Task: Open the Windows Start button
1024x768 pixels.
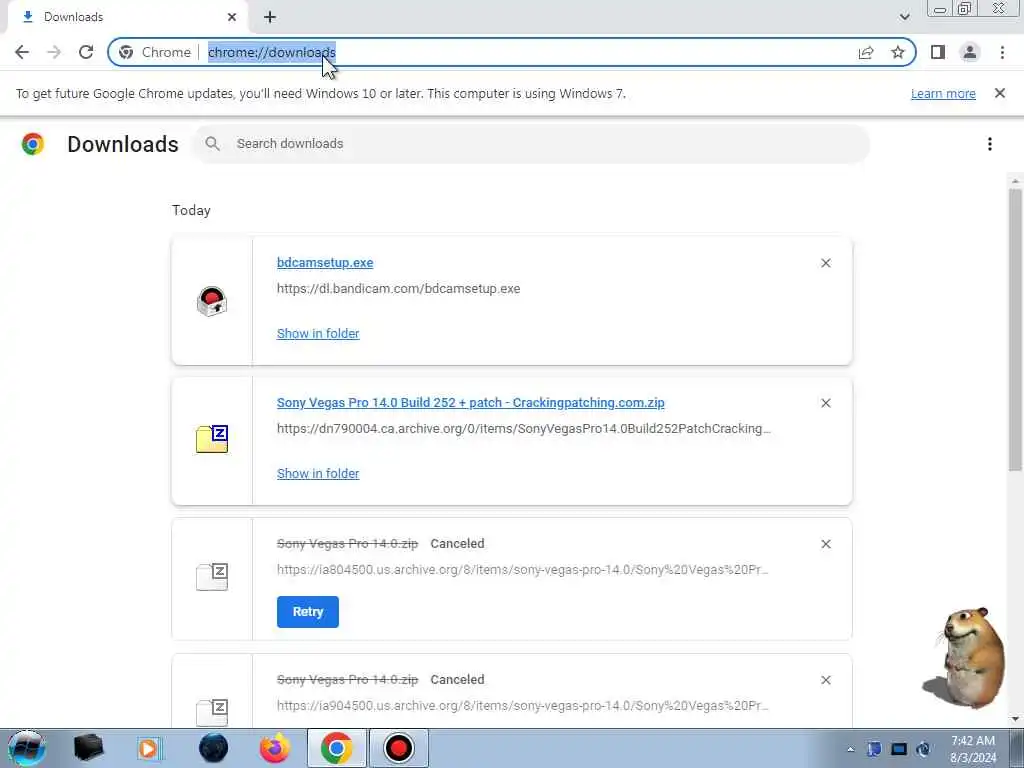Action: click(27, 748)
